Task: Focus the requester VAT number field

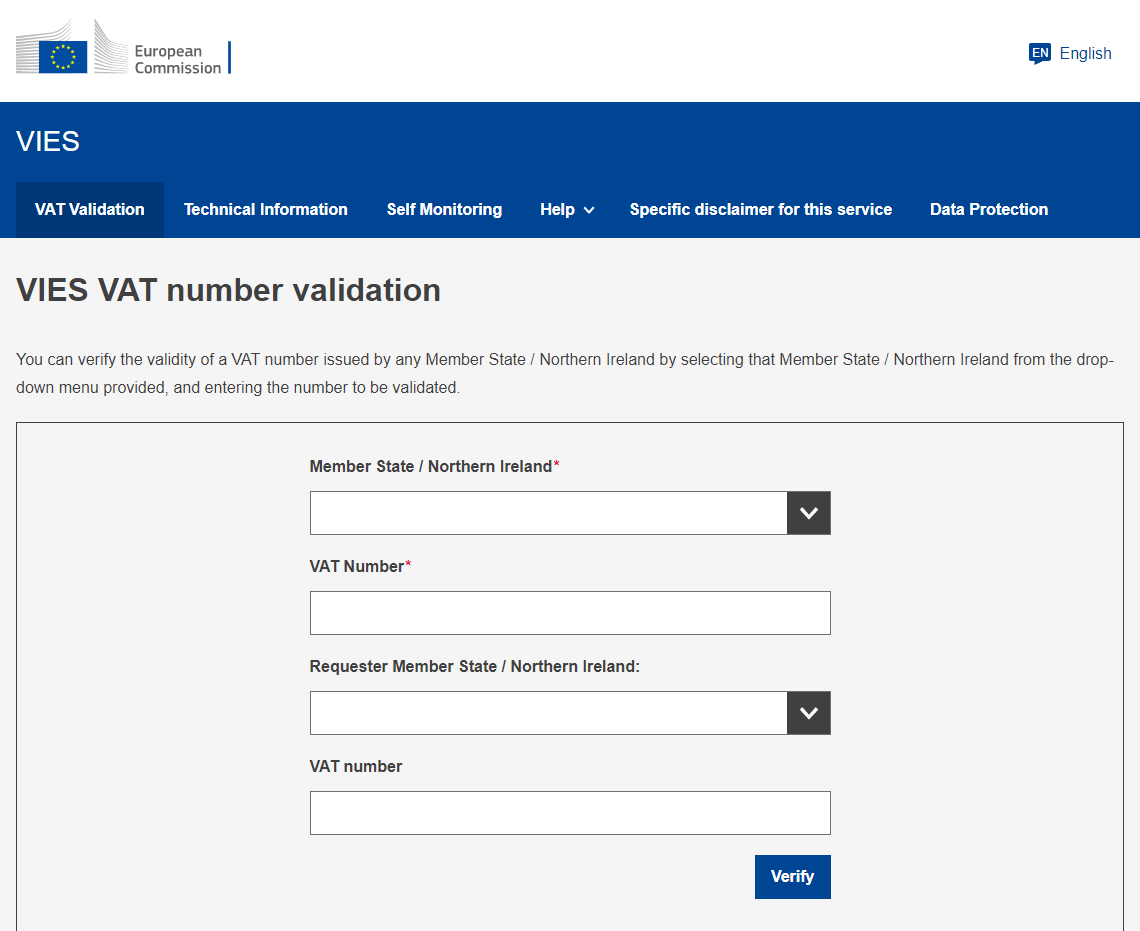Action: point(570,813)
